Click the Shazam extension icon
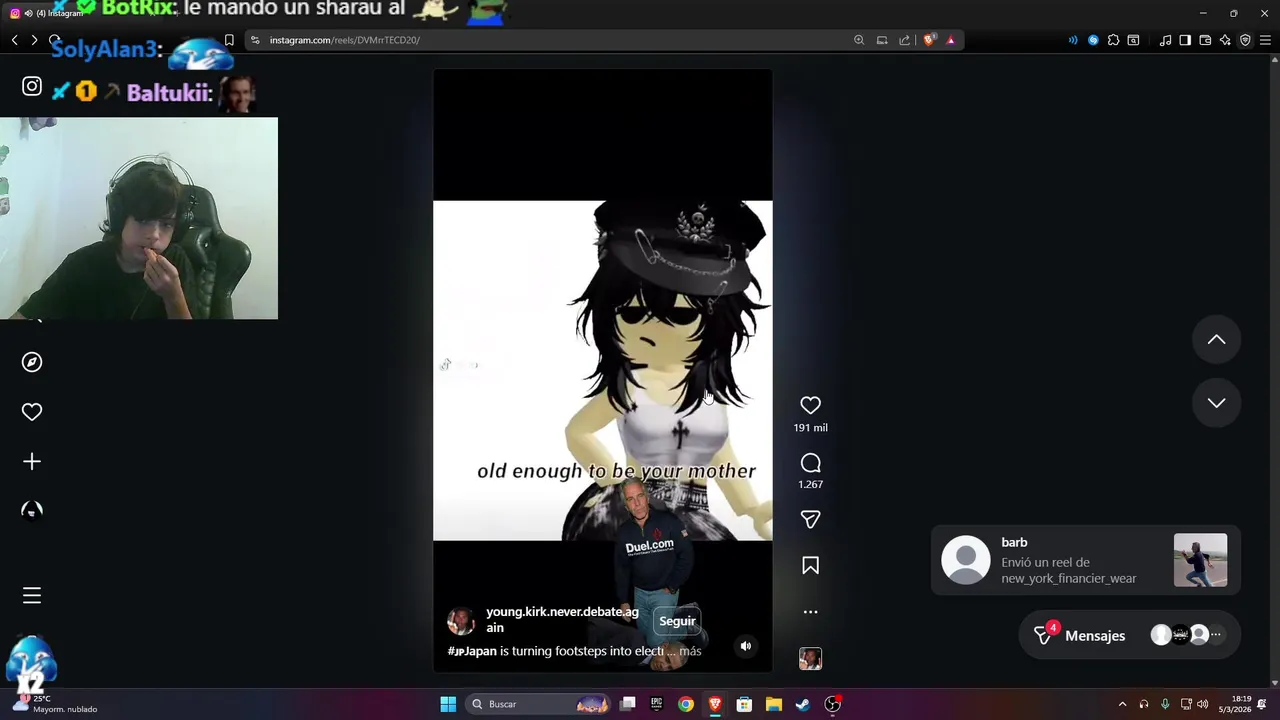Viewport: 1280px width, 720px height. [1093, 40]
